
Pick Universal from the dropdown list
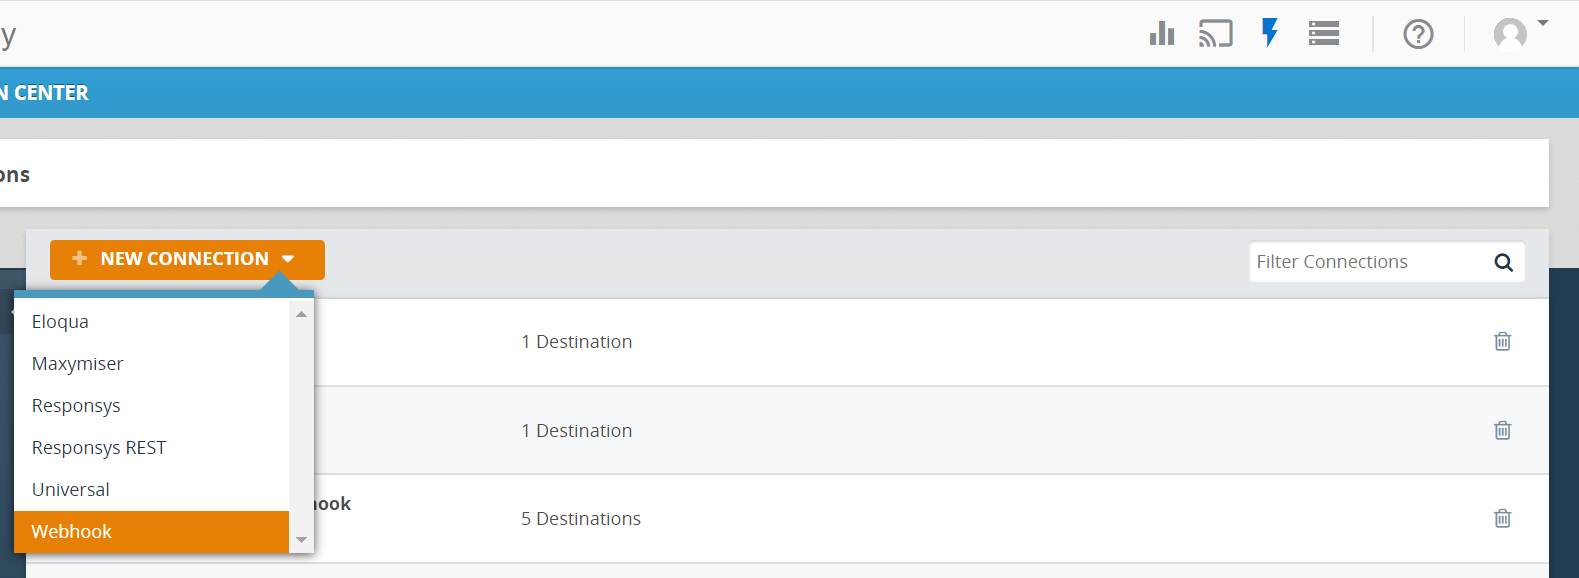[70, 490]
